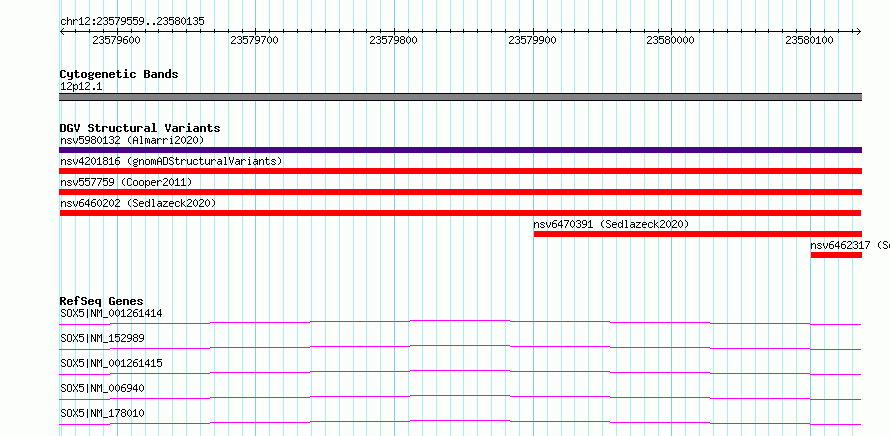Select the SOX5|NM_152989 magenta intron line
The width and height of the screenshot is (890, 436).
point(460,347)
